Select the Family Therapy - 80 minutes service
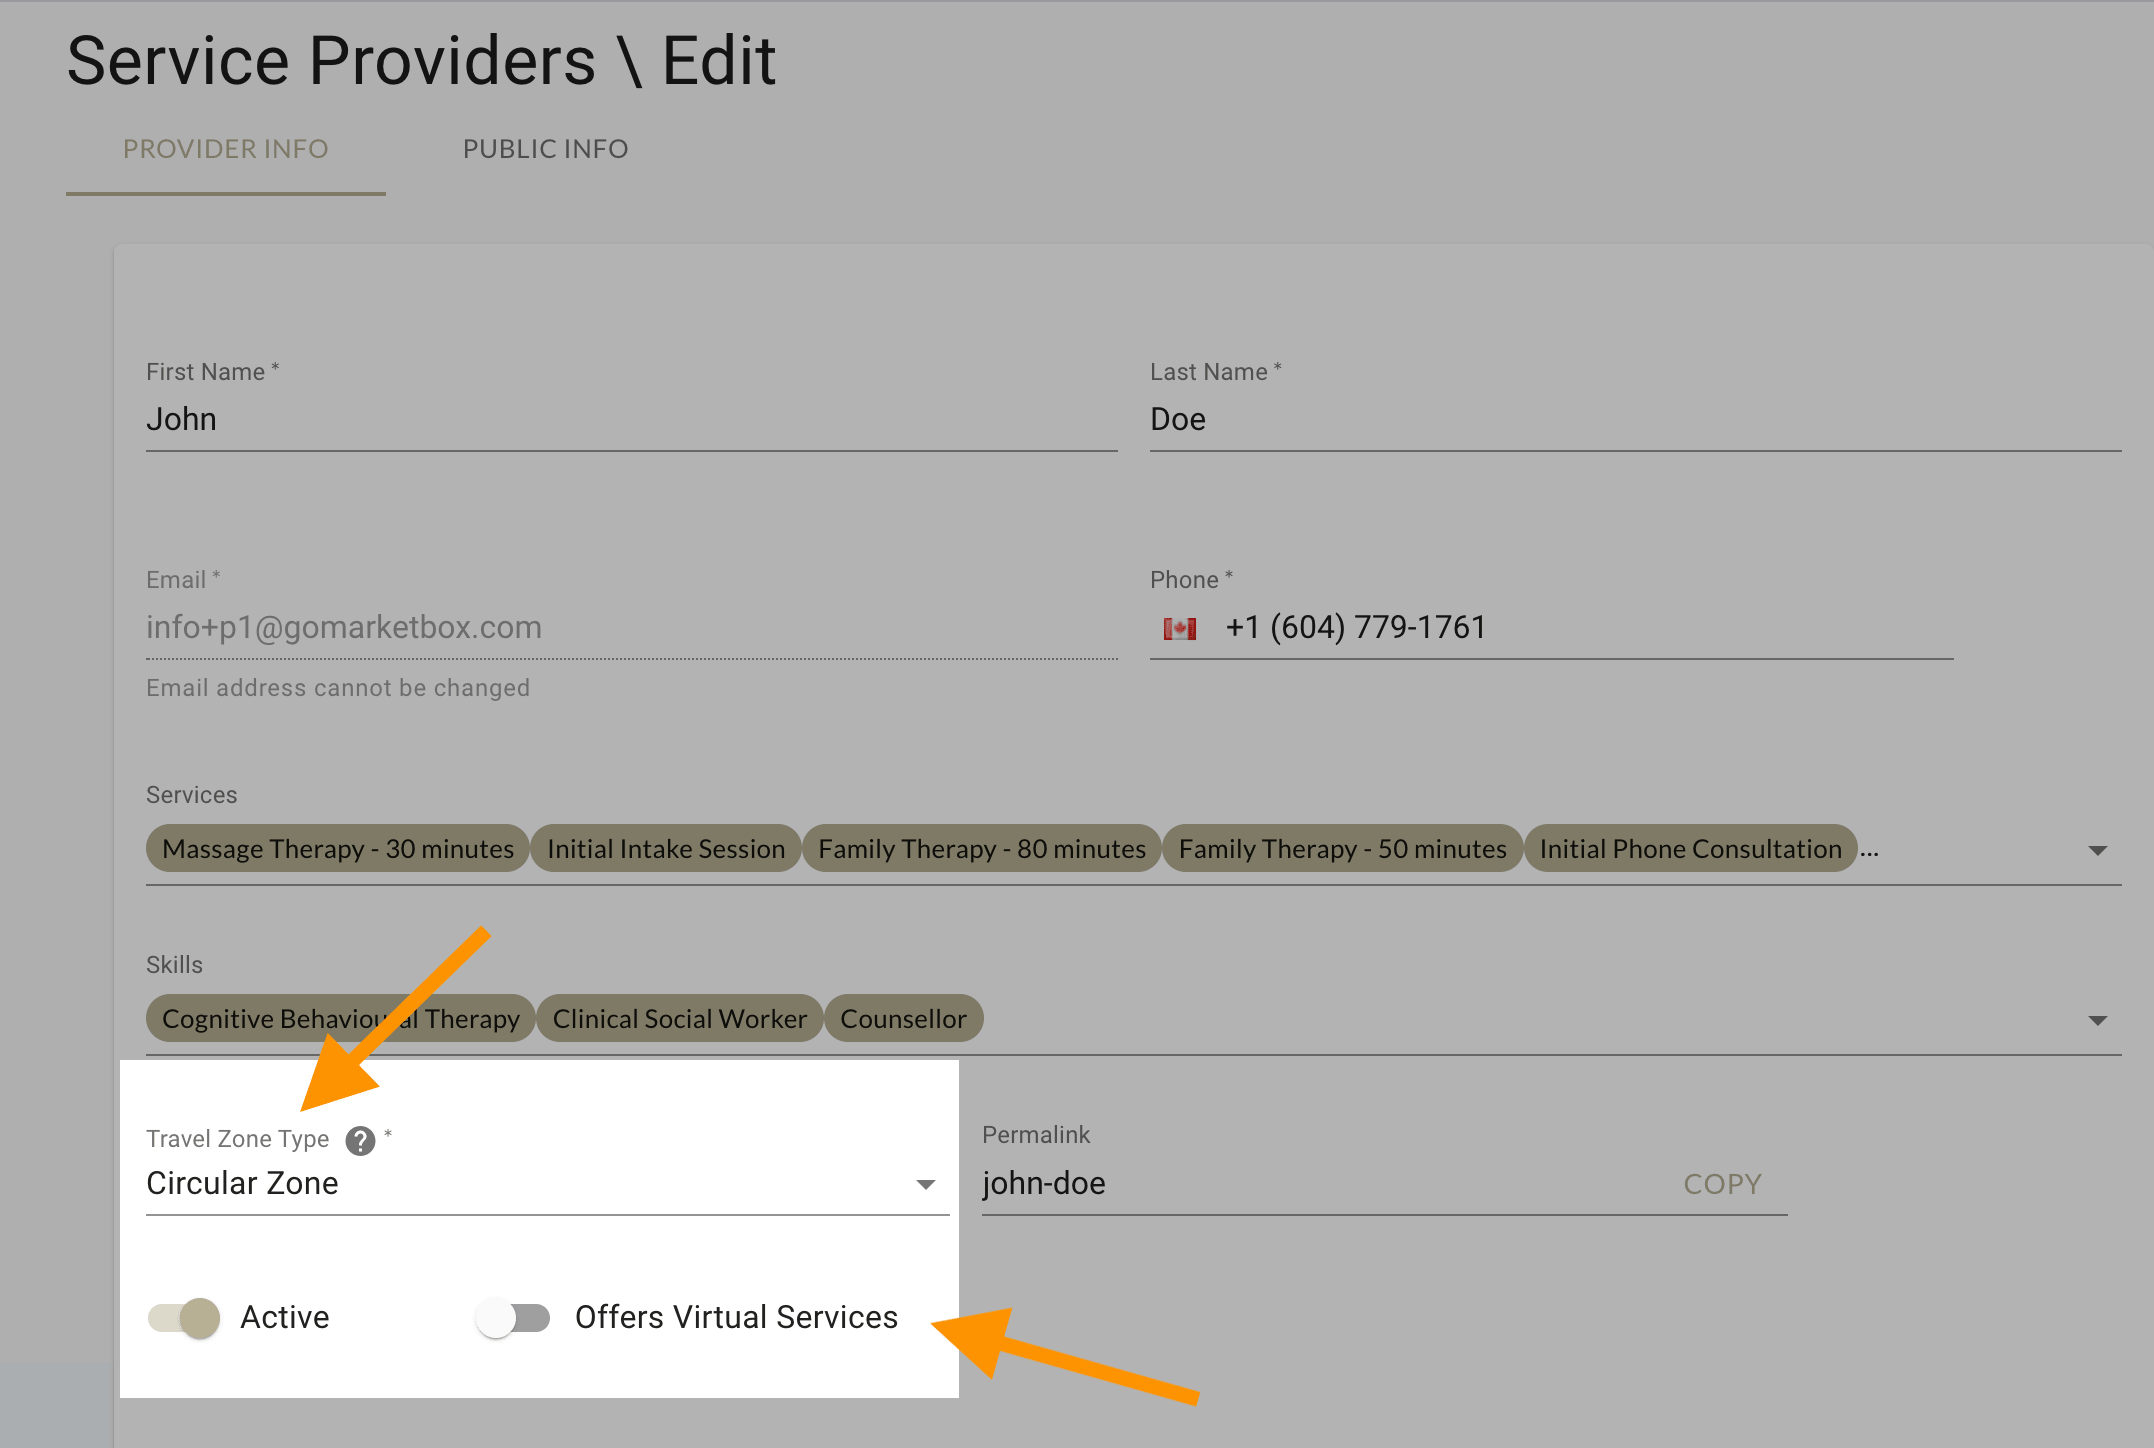 click(980, 848)
